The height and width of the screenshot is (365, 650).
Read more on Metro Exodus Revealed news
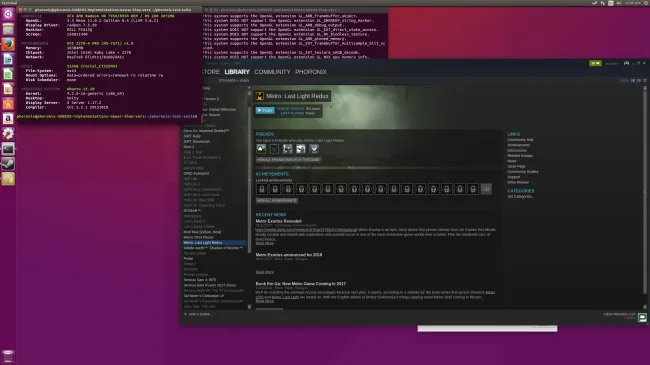pos(264,243)
